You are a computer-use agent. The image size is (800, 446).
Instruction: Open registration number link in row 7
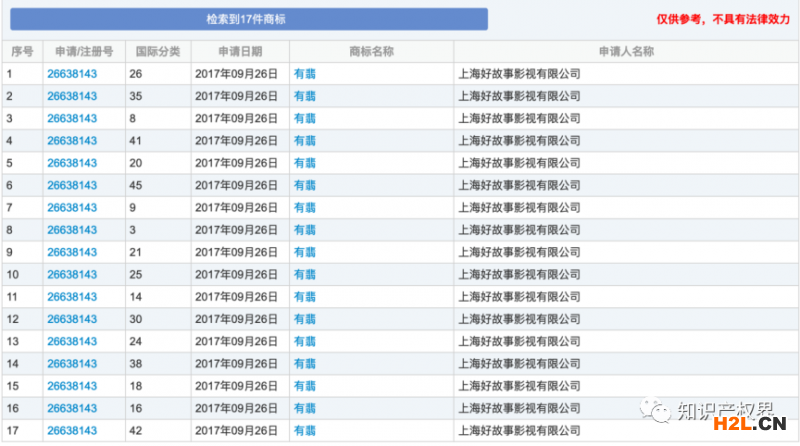[72, 208]
